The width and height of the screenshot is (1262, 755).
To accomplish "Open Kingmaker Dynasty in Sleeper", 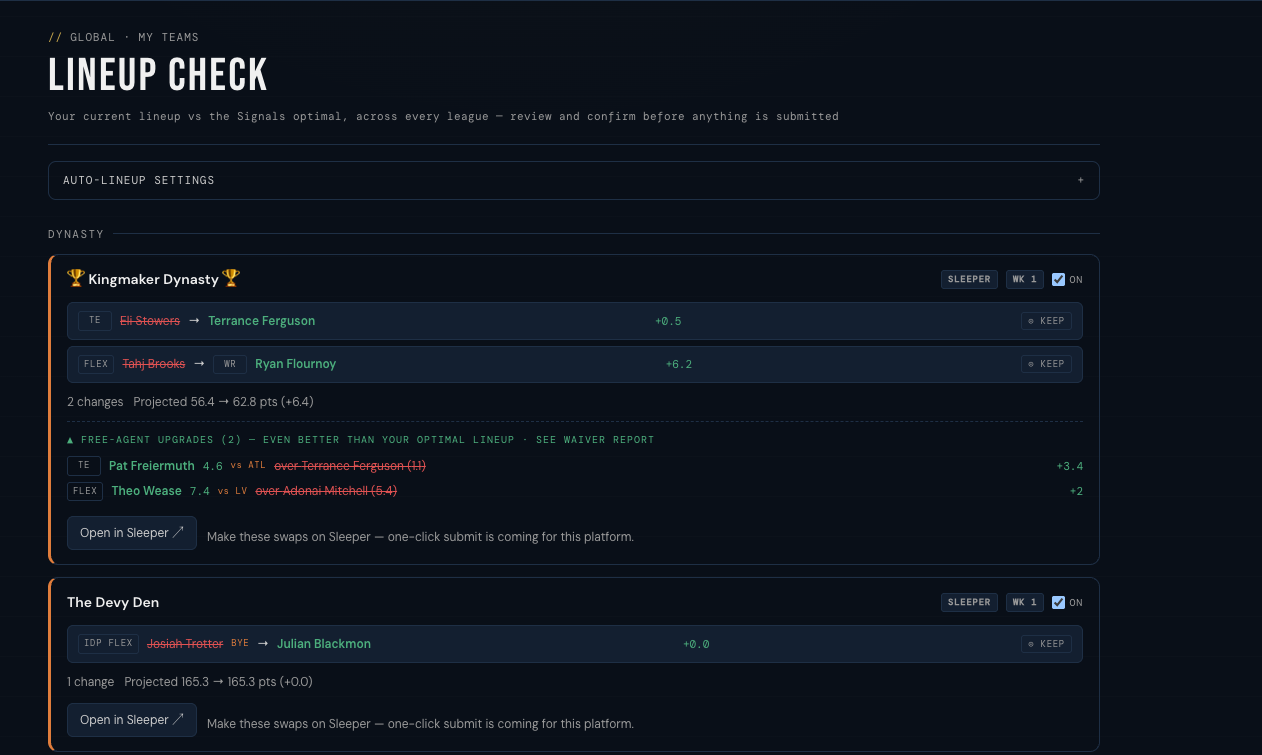I will [132, 533].
